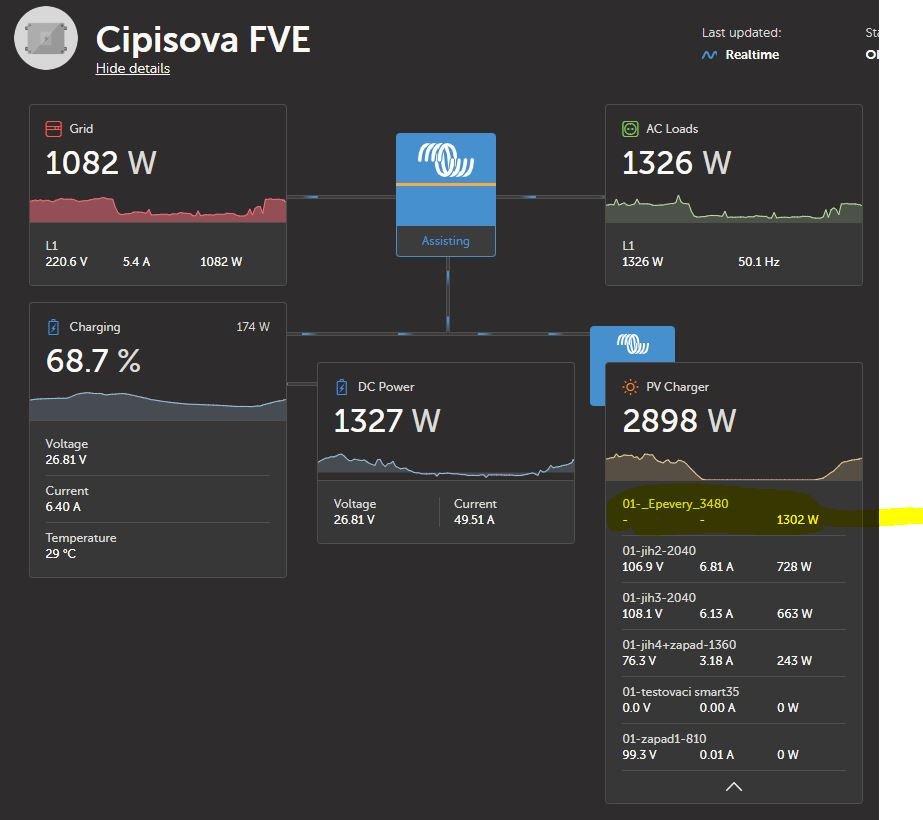Click the Realtime update status label
This screenshot has width=923, height=820.
[x=752, y=55]
